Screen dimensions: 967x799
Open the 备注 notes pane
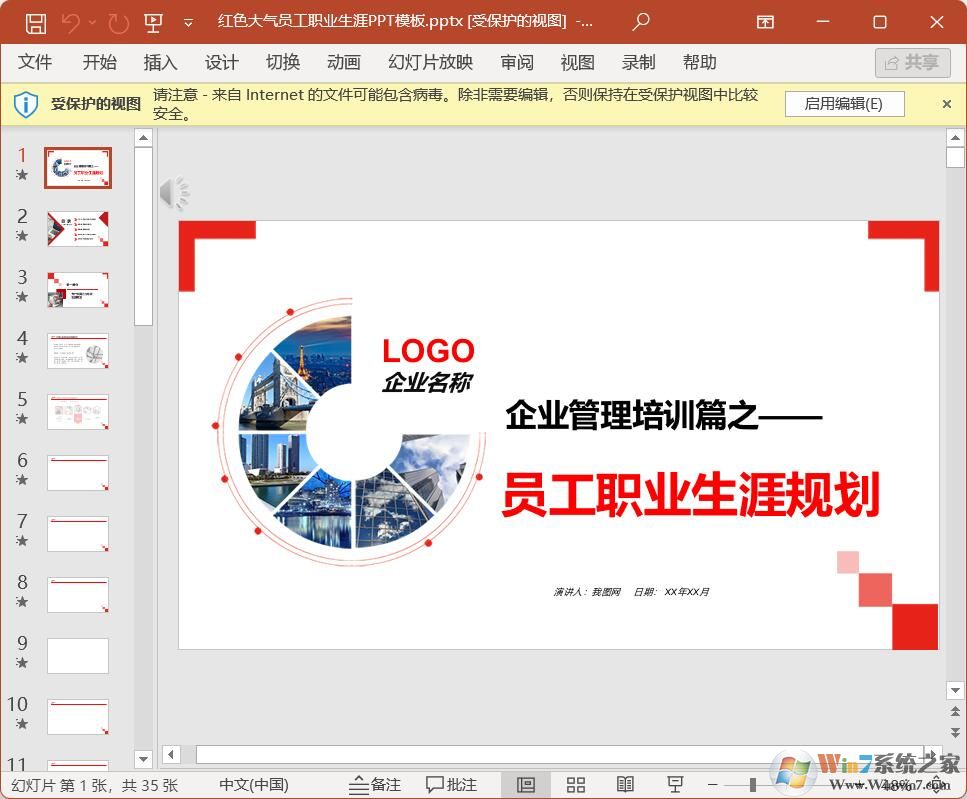(375, 784)
